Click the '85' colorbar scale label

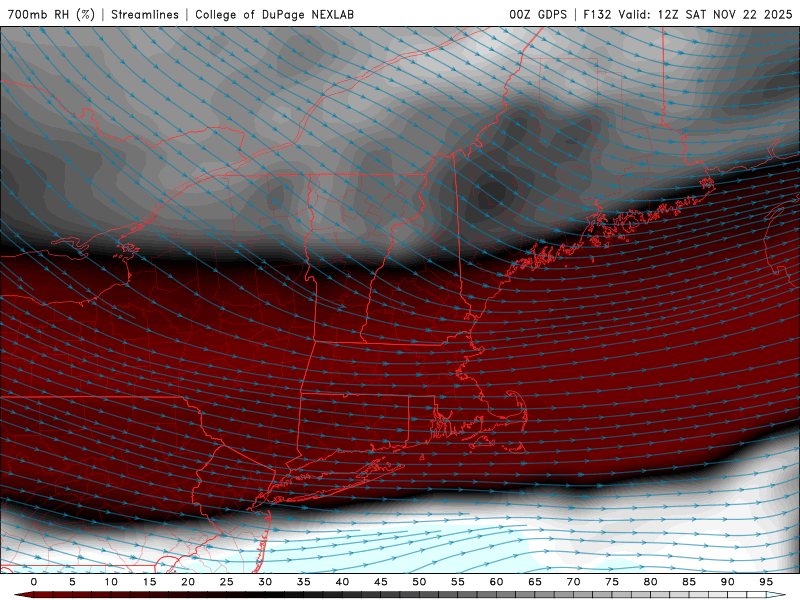click(689, 582)
